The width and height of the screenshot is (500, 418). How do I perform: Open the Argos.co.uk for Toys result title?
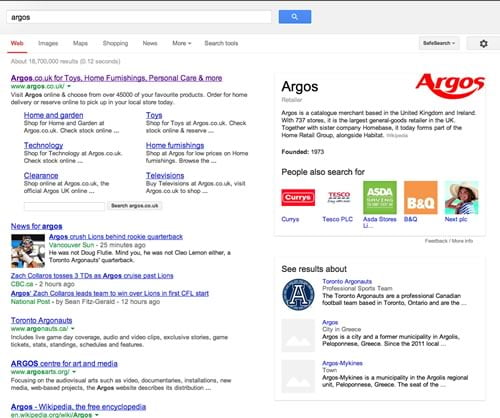116,78
